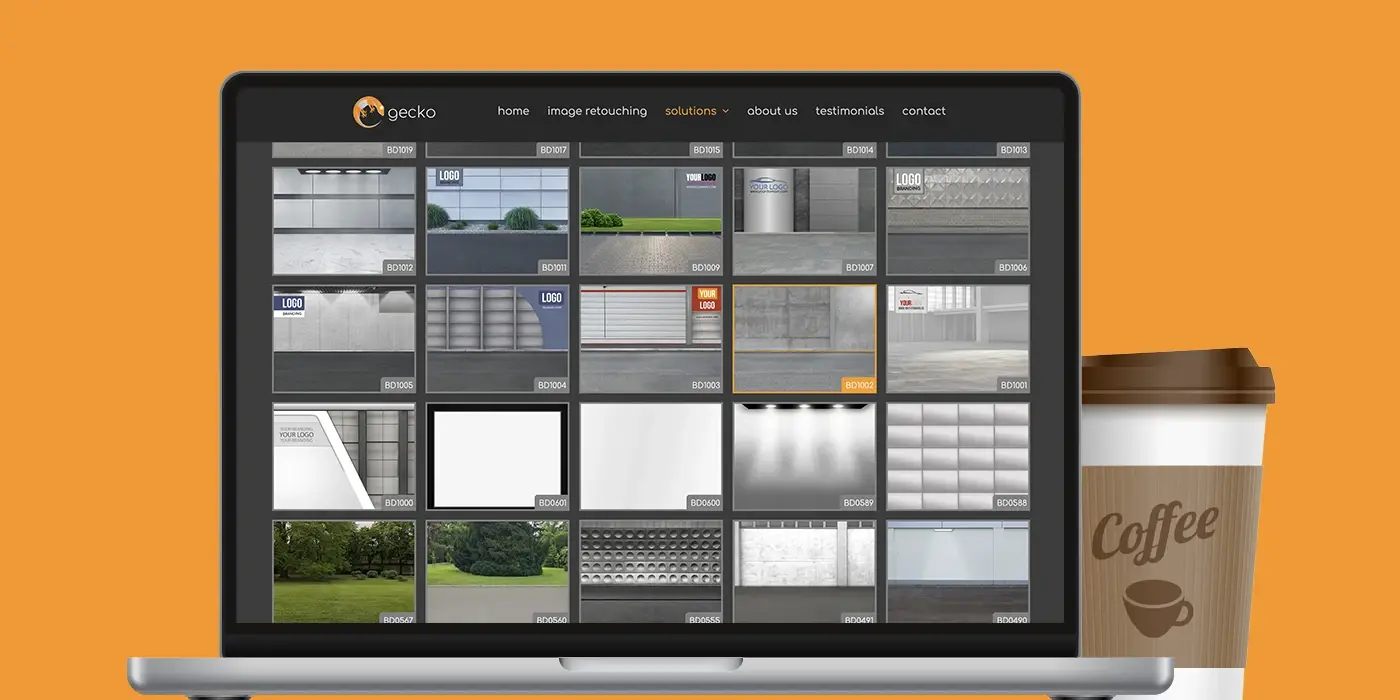Open the tiled panel BD0588 backdrop
1400x700 pixels.
pos(958,457)
